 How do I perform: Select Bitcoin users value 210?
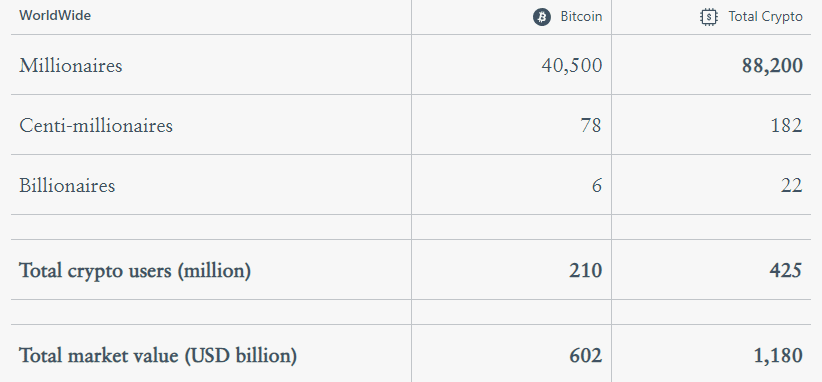(586, 271)
